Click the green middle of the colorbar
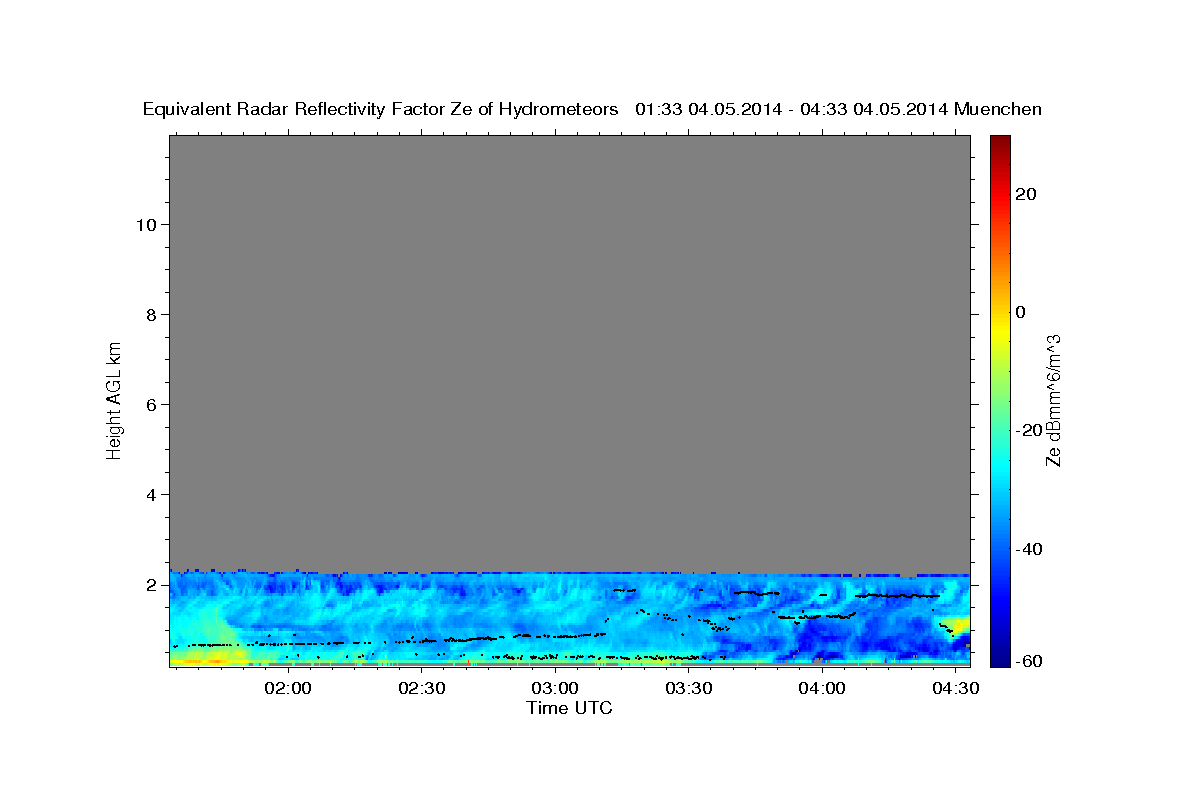 pos(1000,400)
